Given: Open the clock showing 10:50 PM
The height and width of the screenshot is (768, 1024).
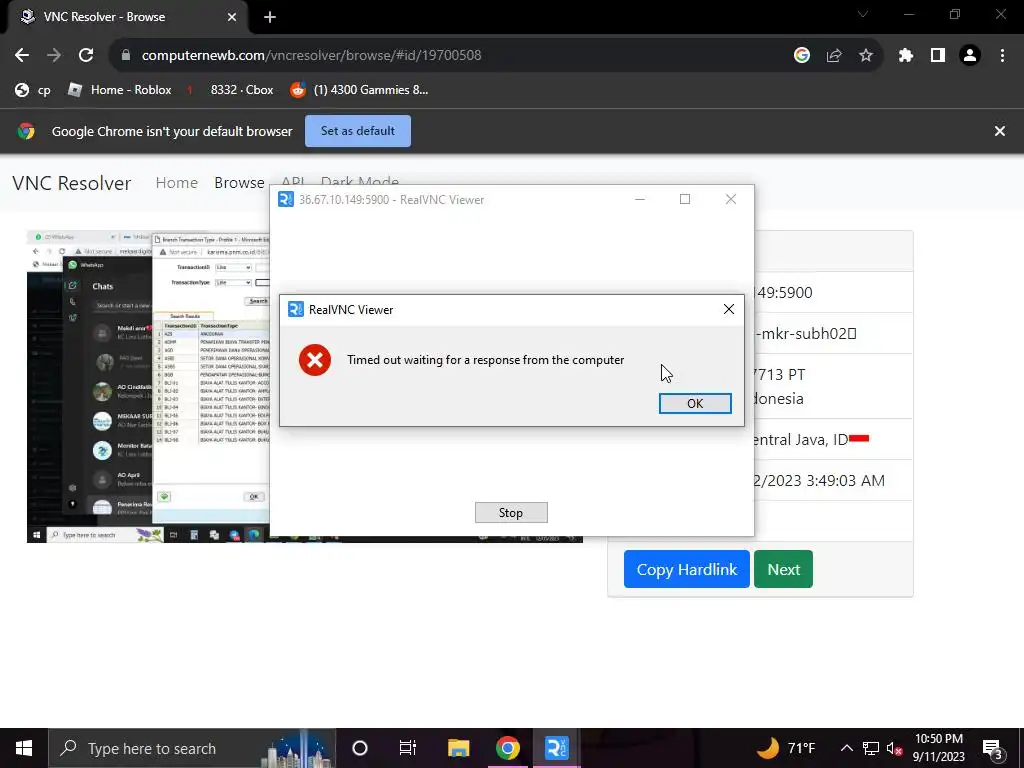Looking at the screenshot, I should 938,748.
